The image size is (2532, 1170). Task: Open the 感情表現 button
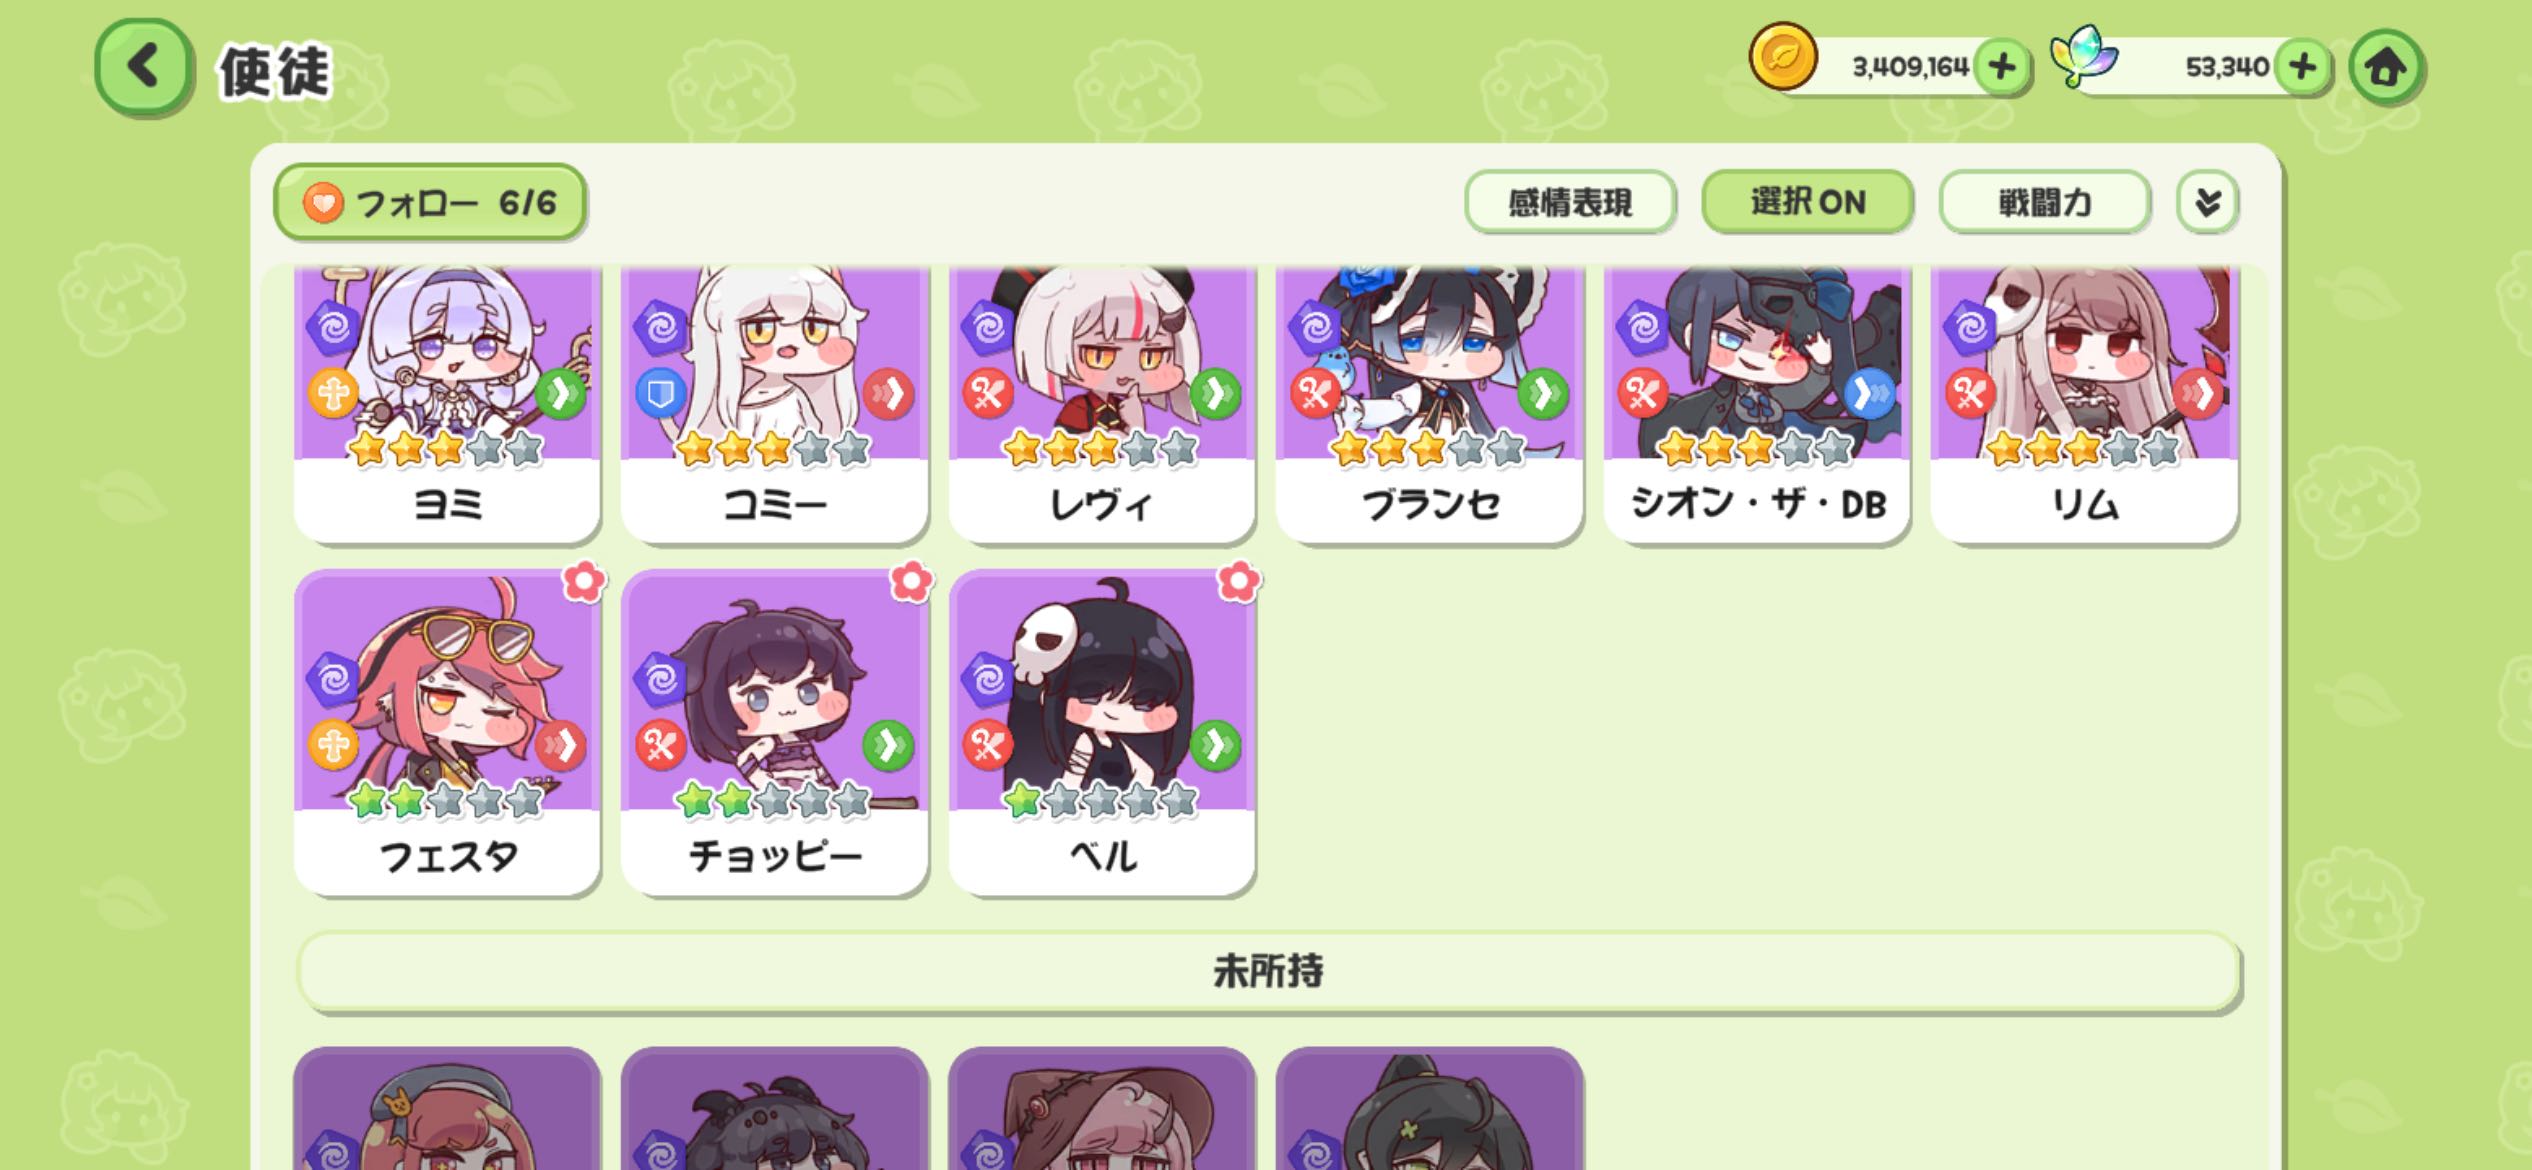tap(1570, 202)
